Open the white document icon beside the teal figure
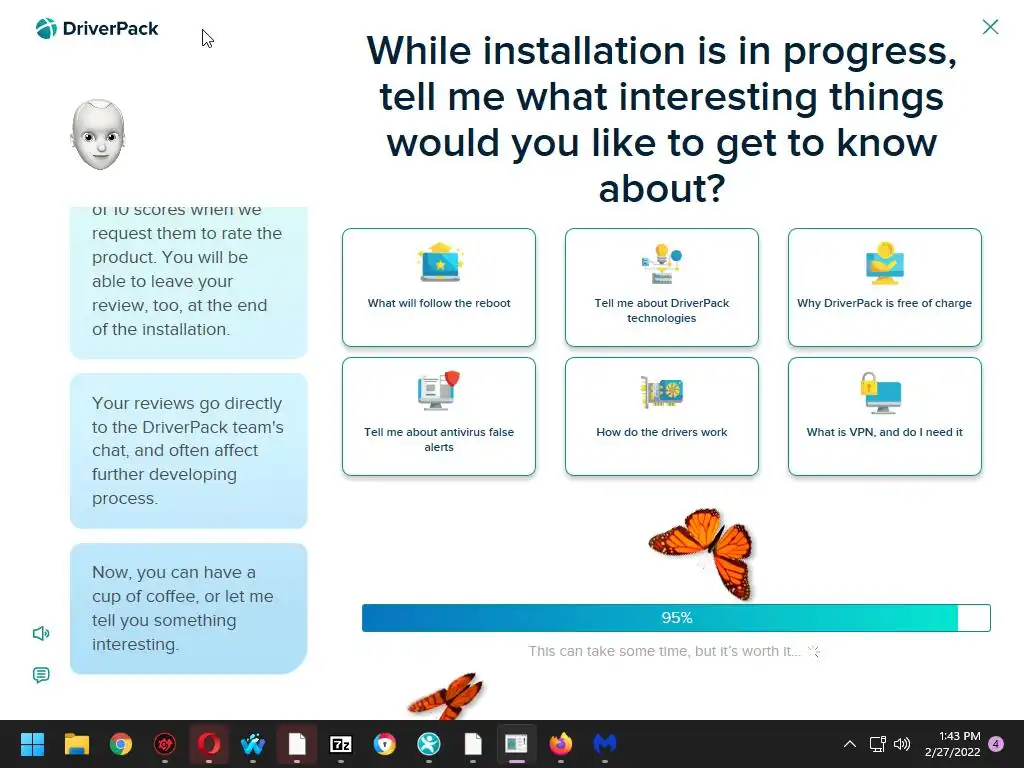This screenshot has height=768, width=1024. (x=473, y=744)
